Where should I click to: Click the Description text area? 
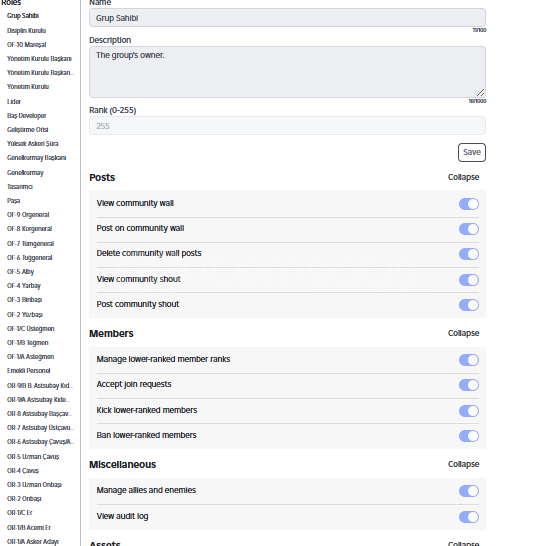click(x=287, y=72)
